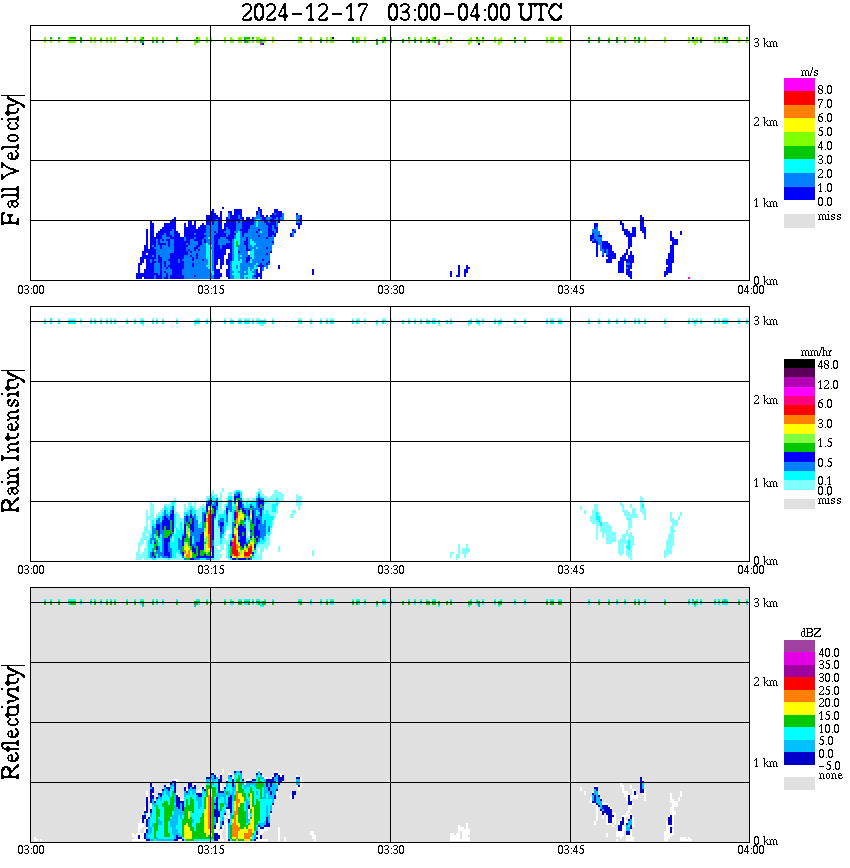Select the yellow swatch in the mm/hr legend
This screenshot has width=850, height=868.
point(799,429)
